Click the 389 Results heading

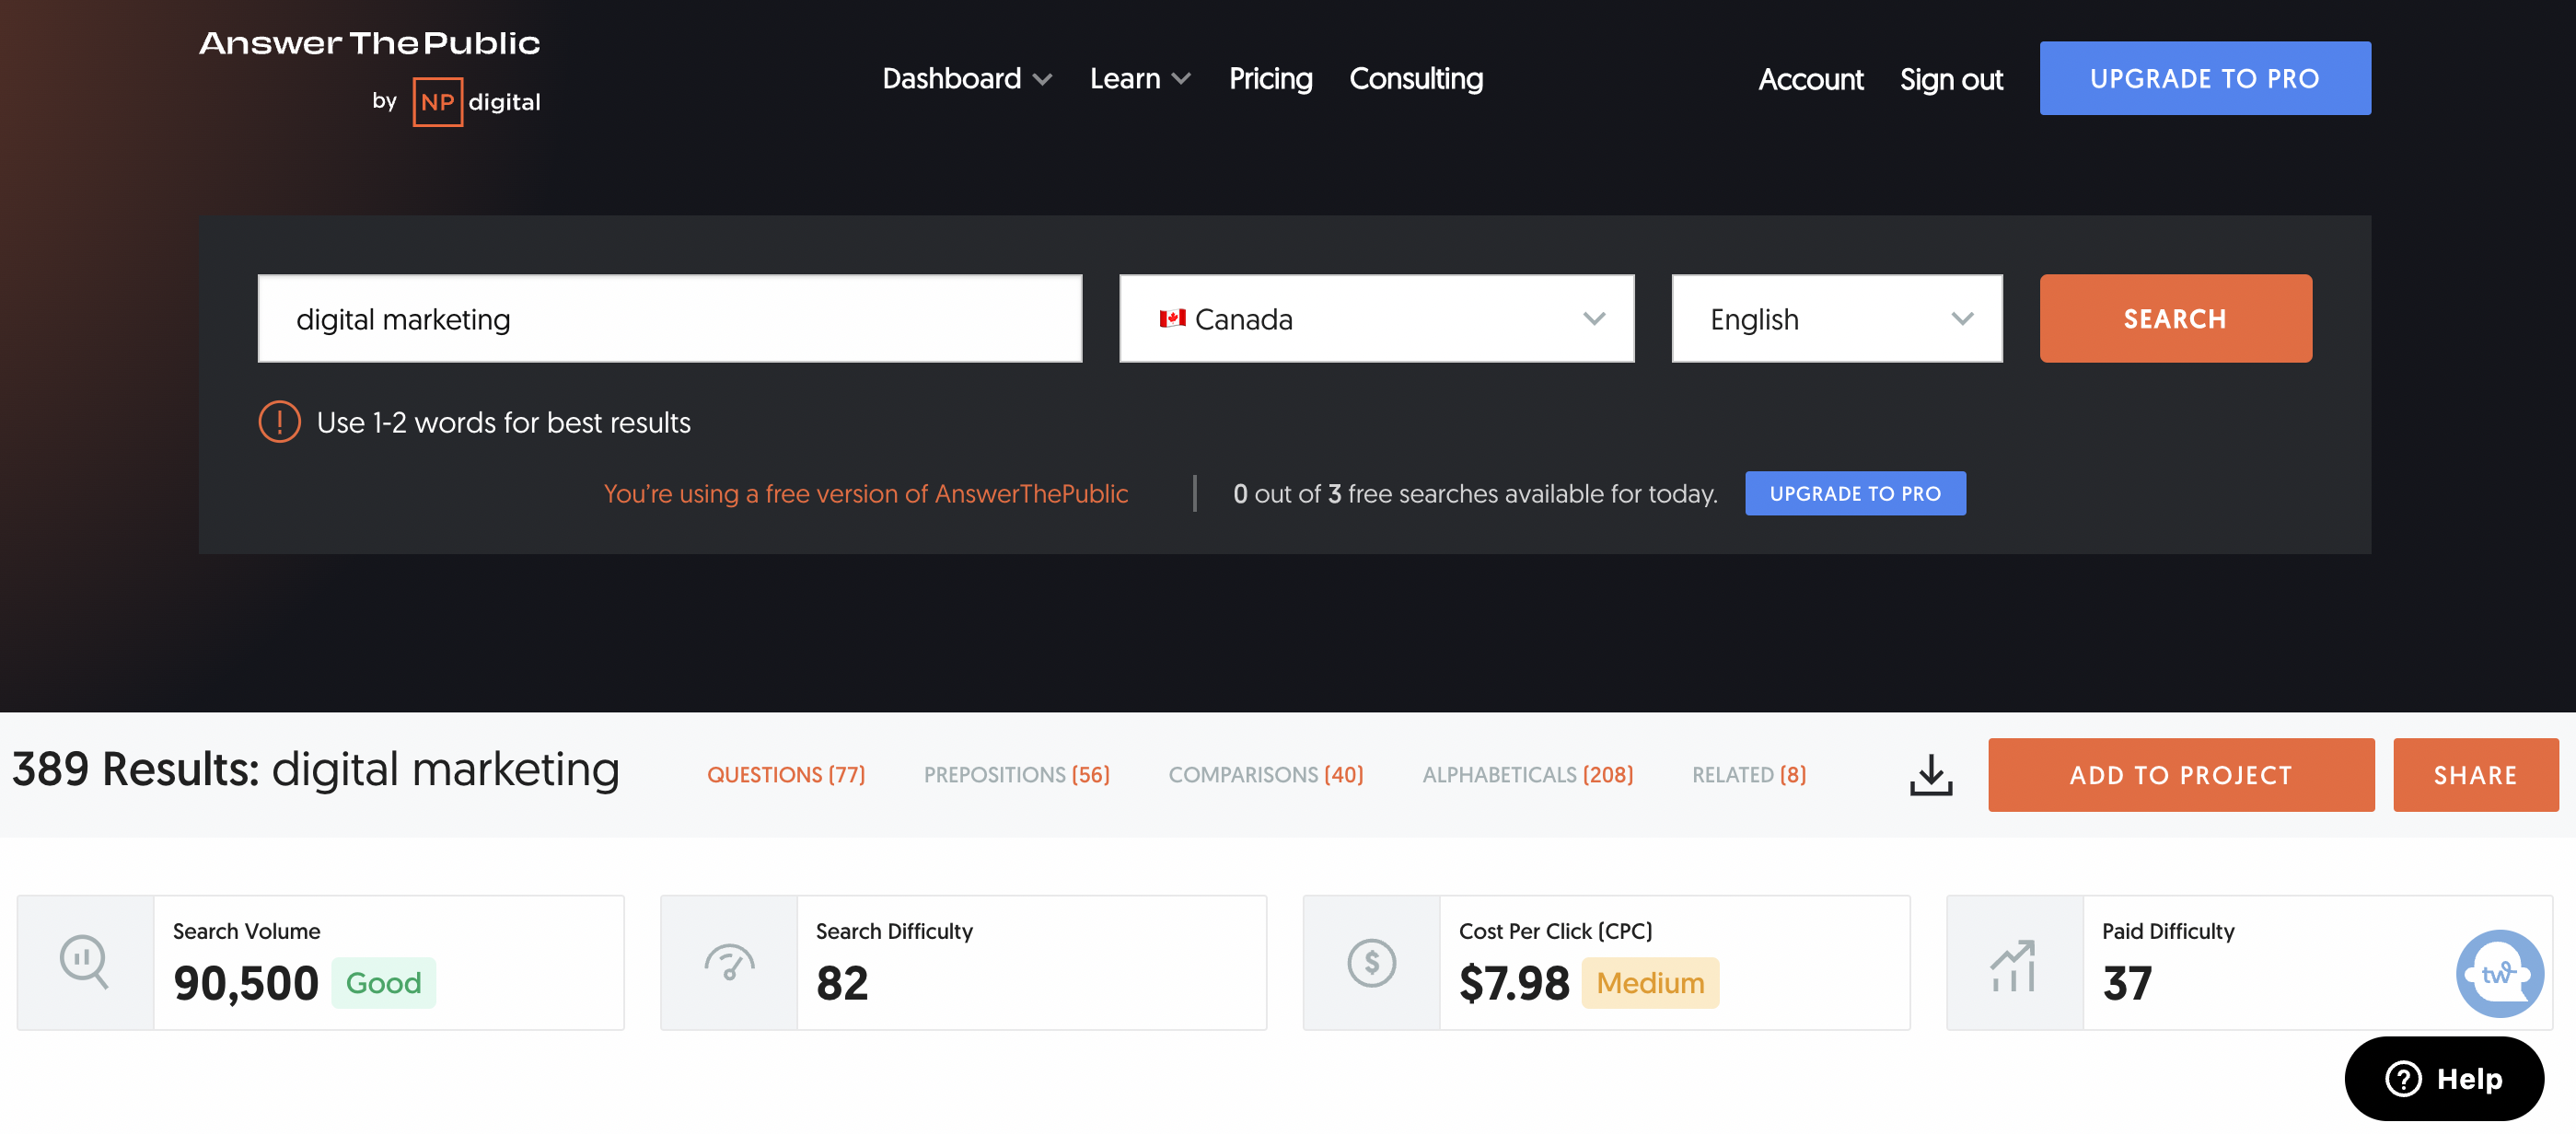click(x=315, y=770)
